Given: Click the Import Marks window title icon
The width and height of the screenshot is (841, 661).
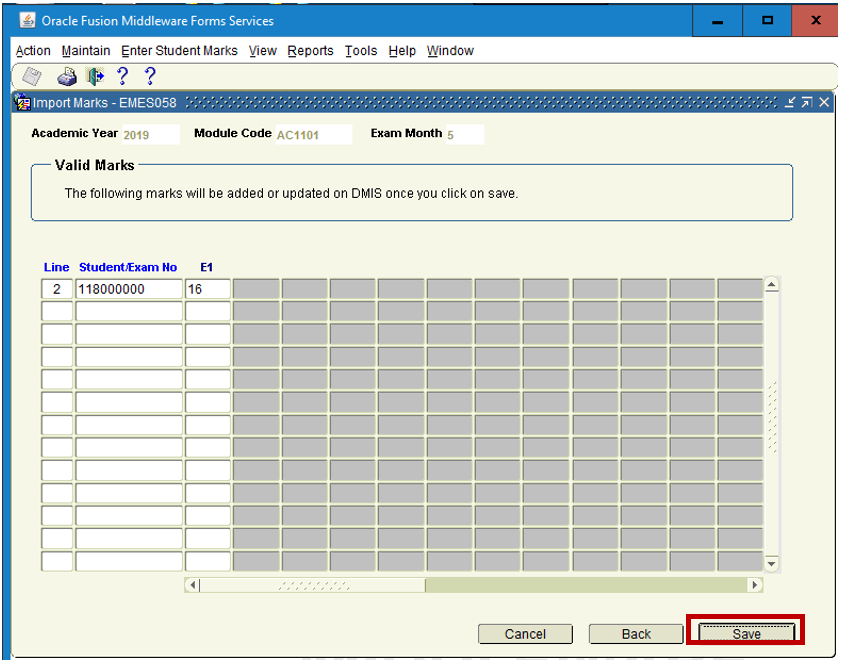Looking at the screenshot, I should pos(23,103).
